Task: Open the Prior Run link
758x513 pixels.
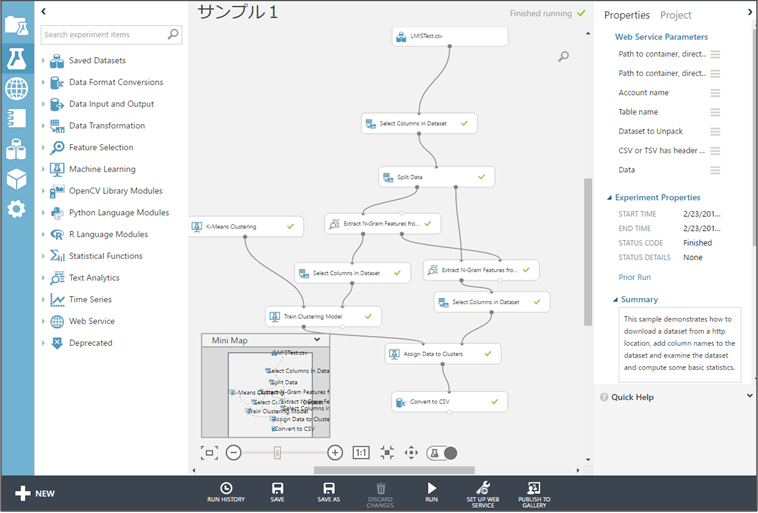Action: pos(634,278)
